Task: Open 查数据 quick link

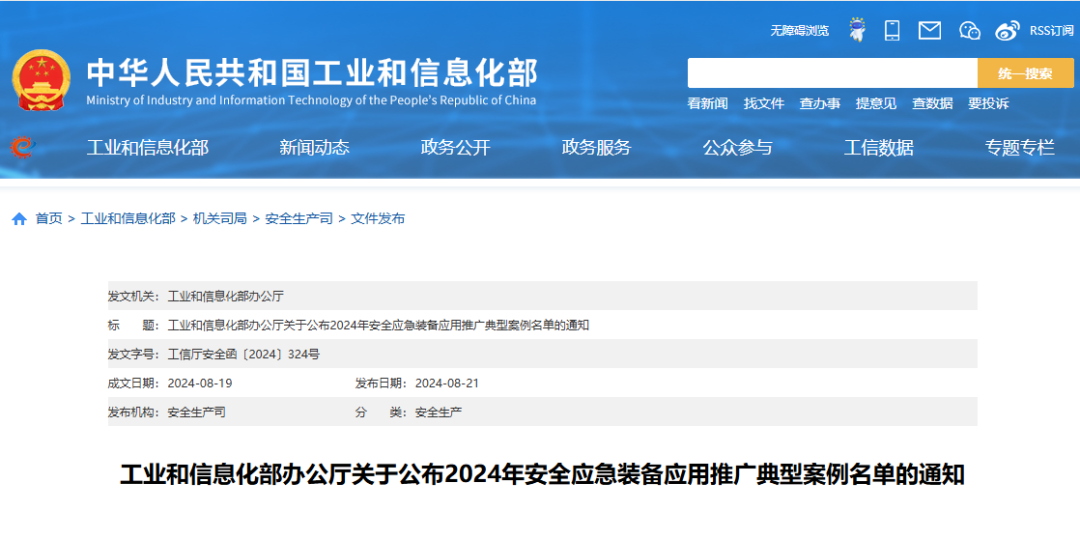Action: point(933,103)
